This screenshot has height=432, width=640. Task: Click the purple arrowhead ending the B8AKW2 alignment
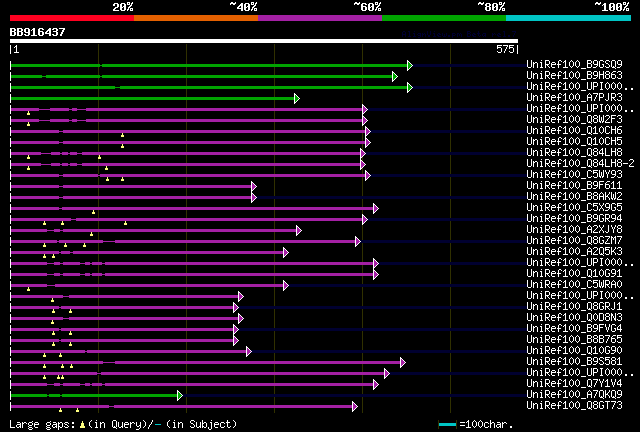click(254, 198)
